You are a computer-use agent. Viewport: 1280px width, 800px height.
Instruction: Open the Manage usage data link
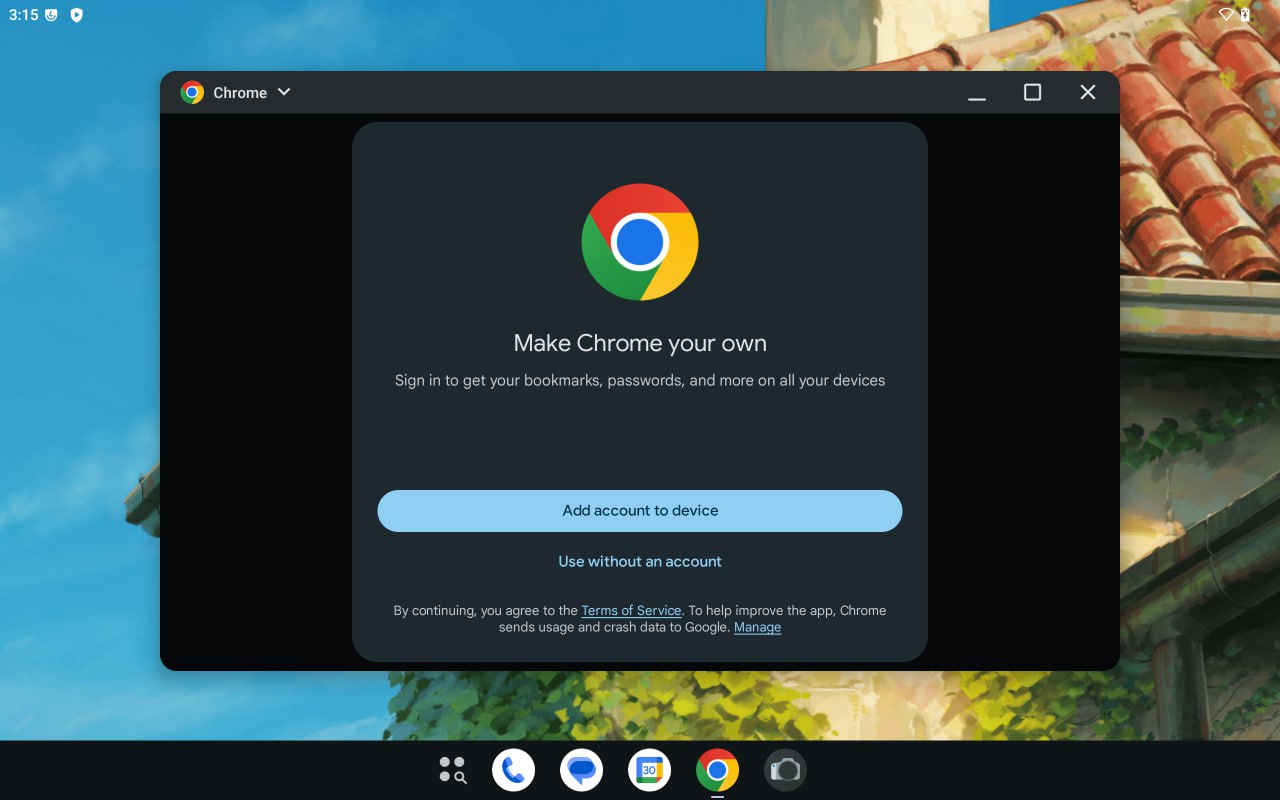pyautogui.click(x=757, y=627)
